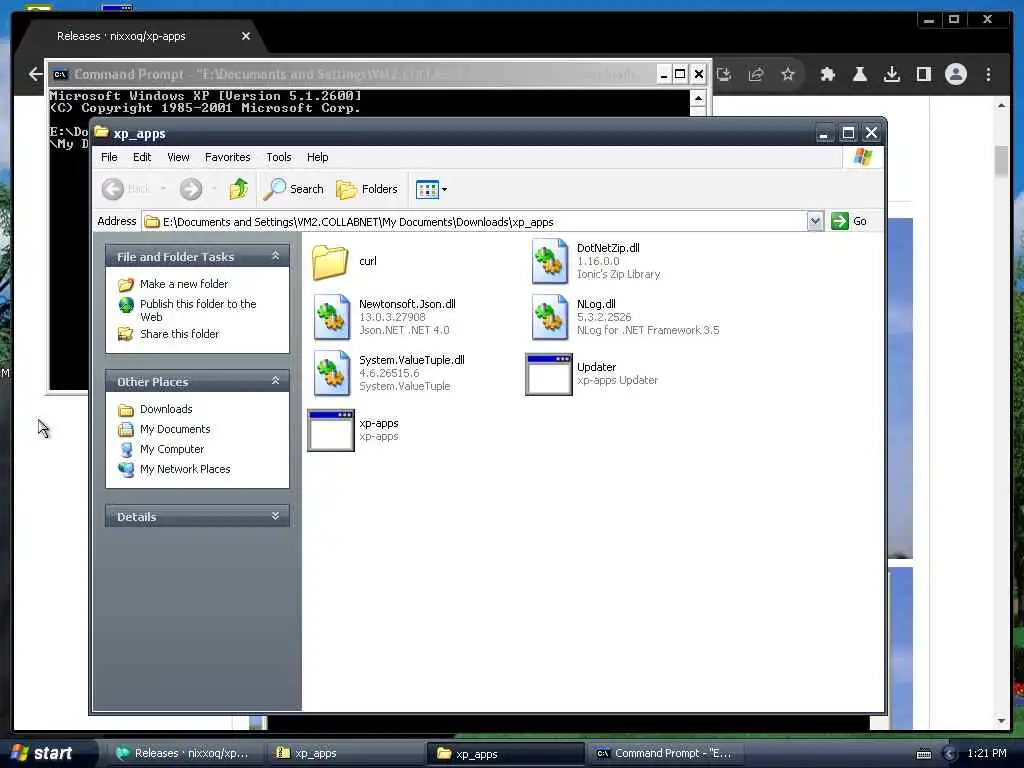Select the DotNetZip.dll file icon
Viewport: 1024px width, 768px height.
tap(549, 261)
